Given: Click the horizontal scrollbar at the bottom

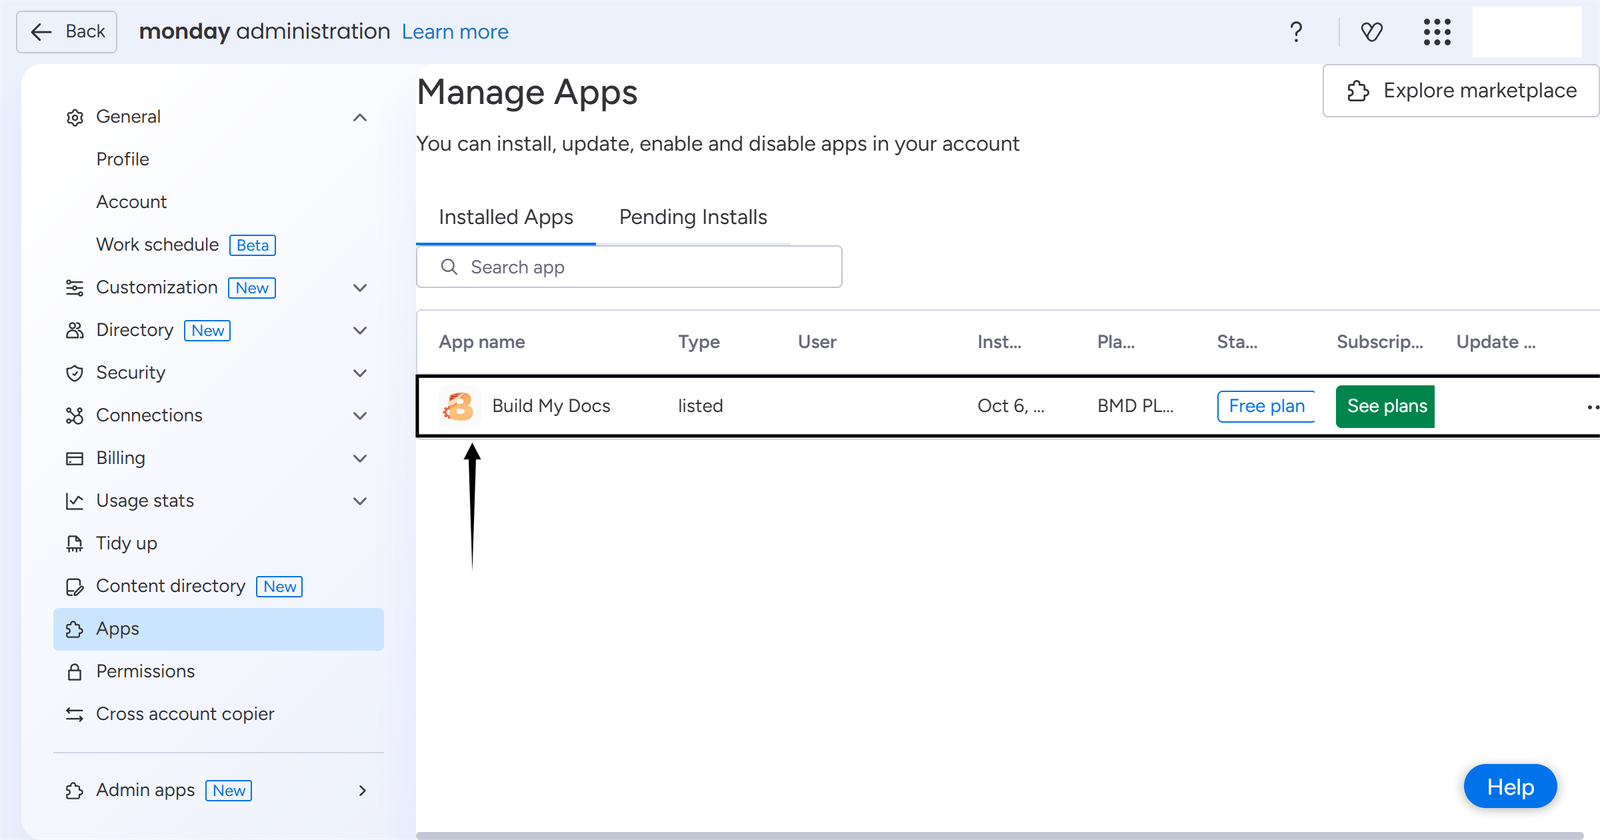Looking at the screenshot, I should click(x=1000, y=835).
